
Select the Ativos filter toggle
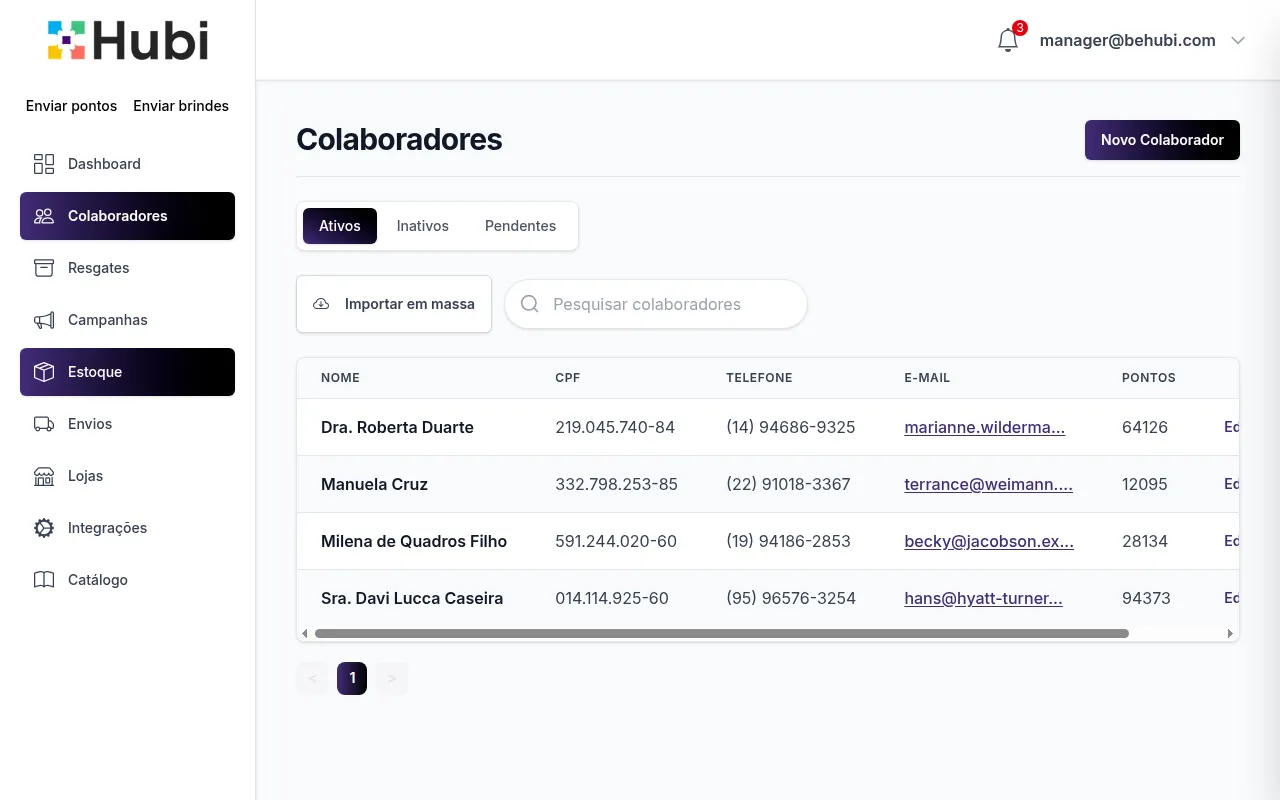pyautogui.click(x=339, y=226)
